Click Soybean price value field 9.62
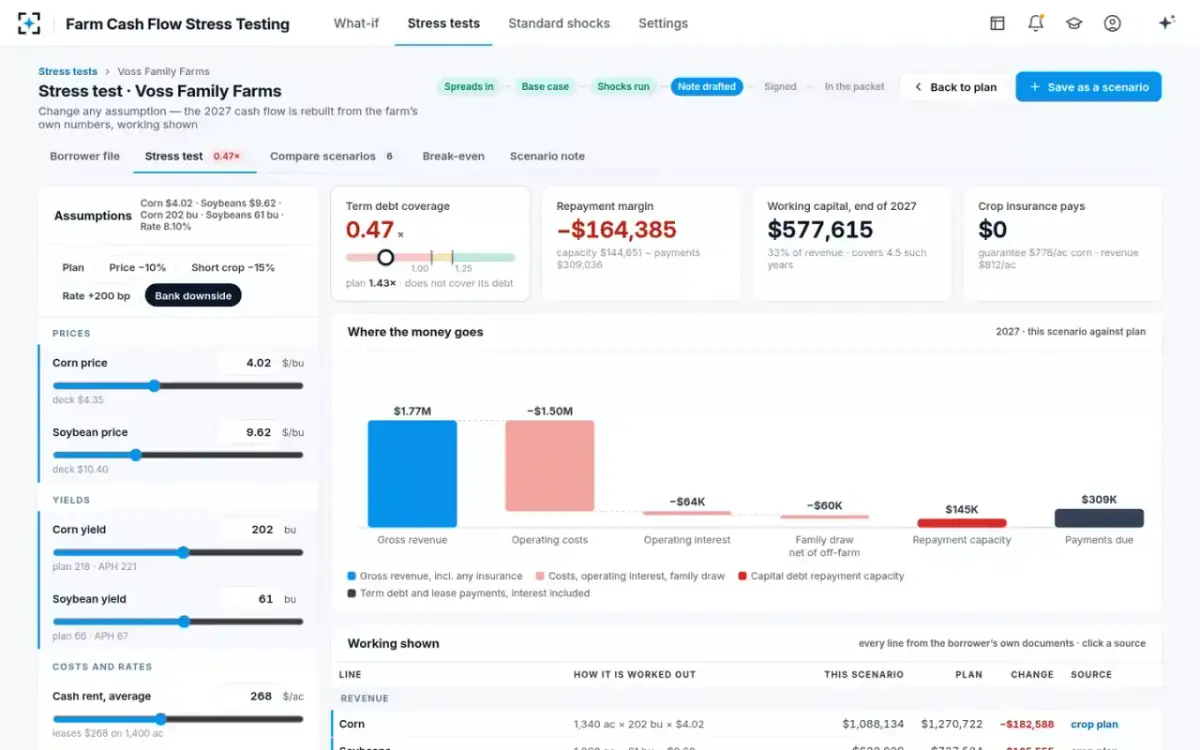Screen dimensions: 1200x750 248,432
